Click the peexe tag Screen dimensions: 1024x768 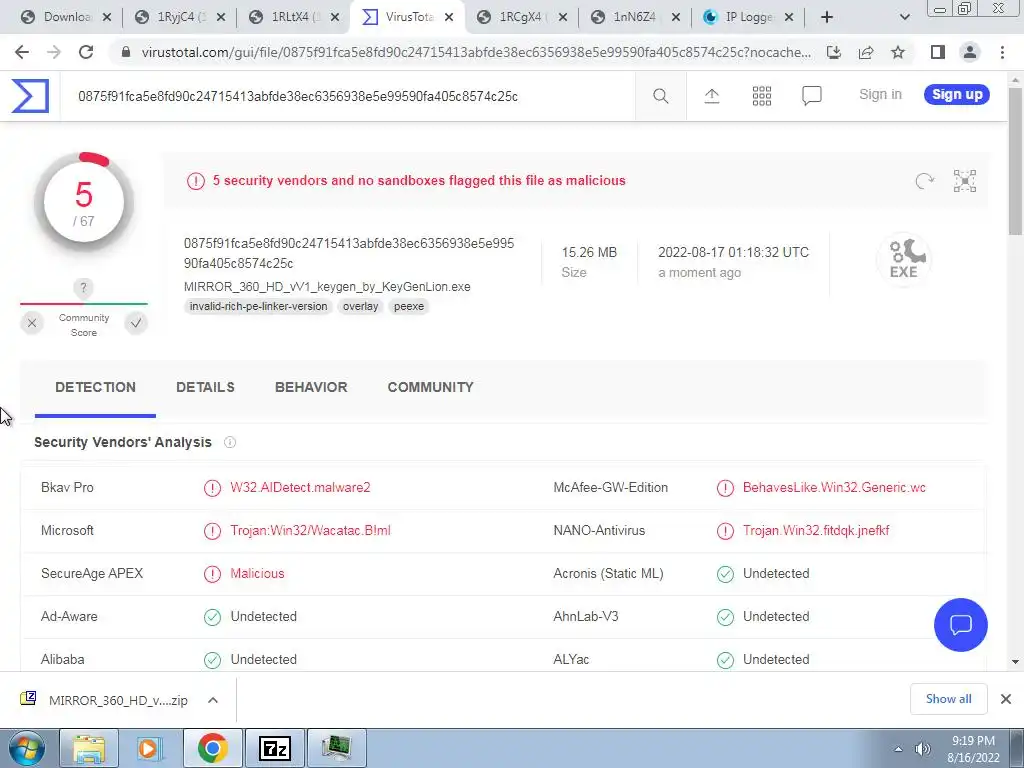409,306
